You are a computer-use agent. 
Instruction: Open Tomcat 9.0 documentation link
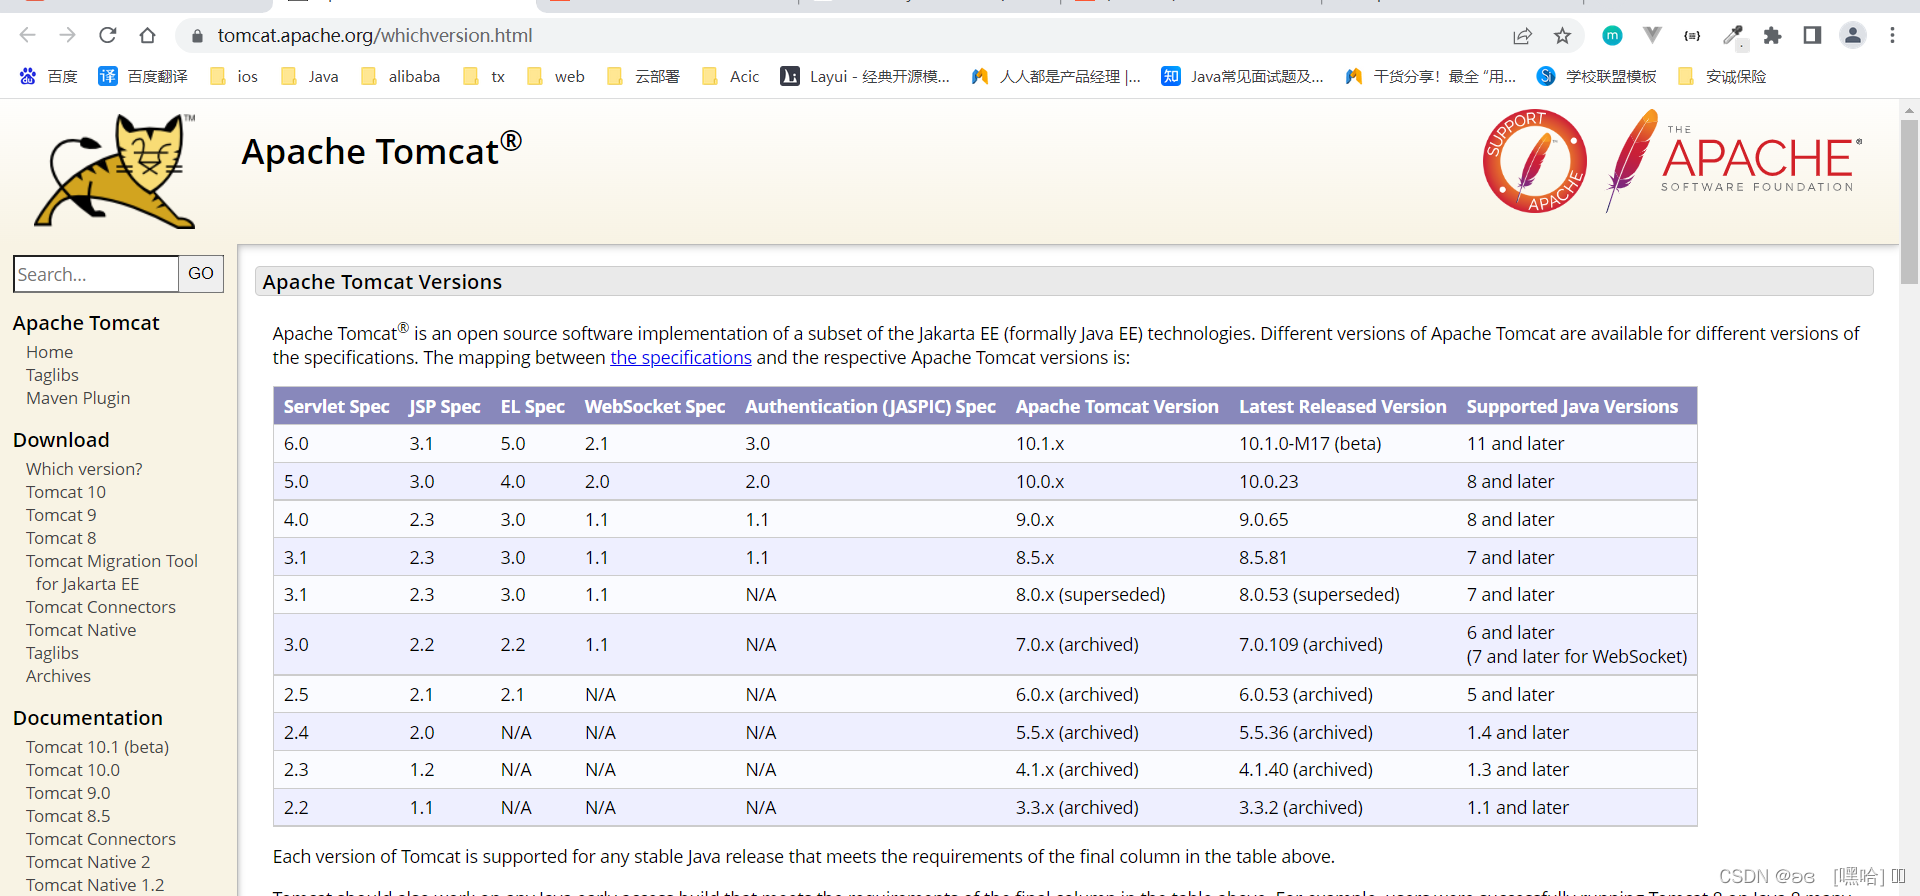click(x=68, y=793)
